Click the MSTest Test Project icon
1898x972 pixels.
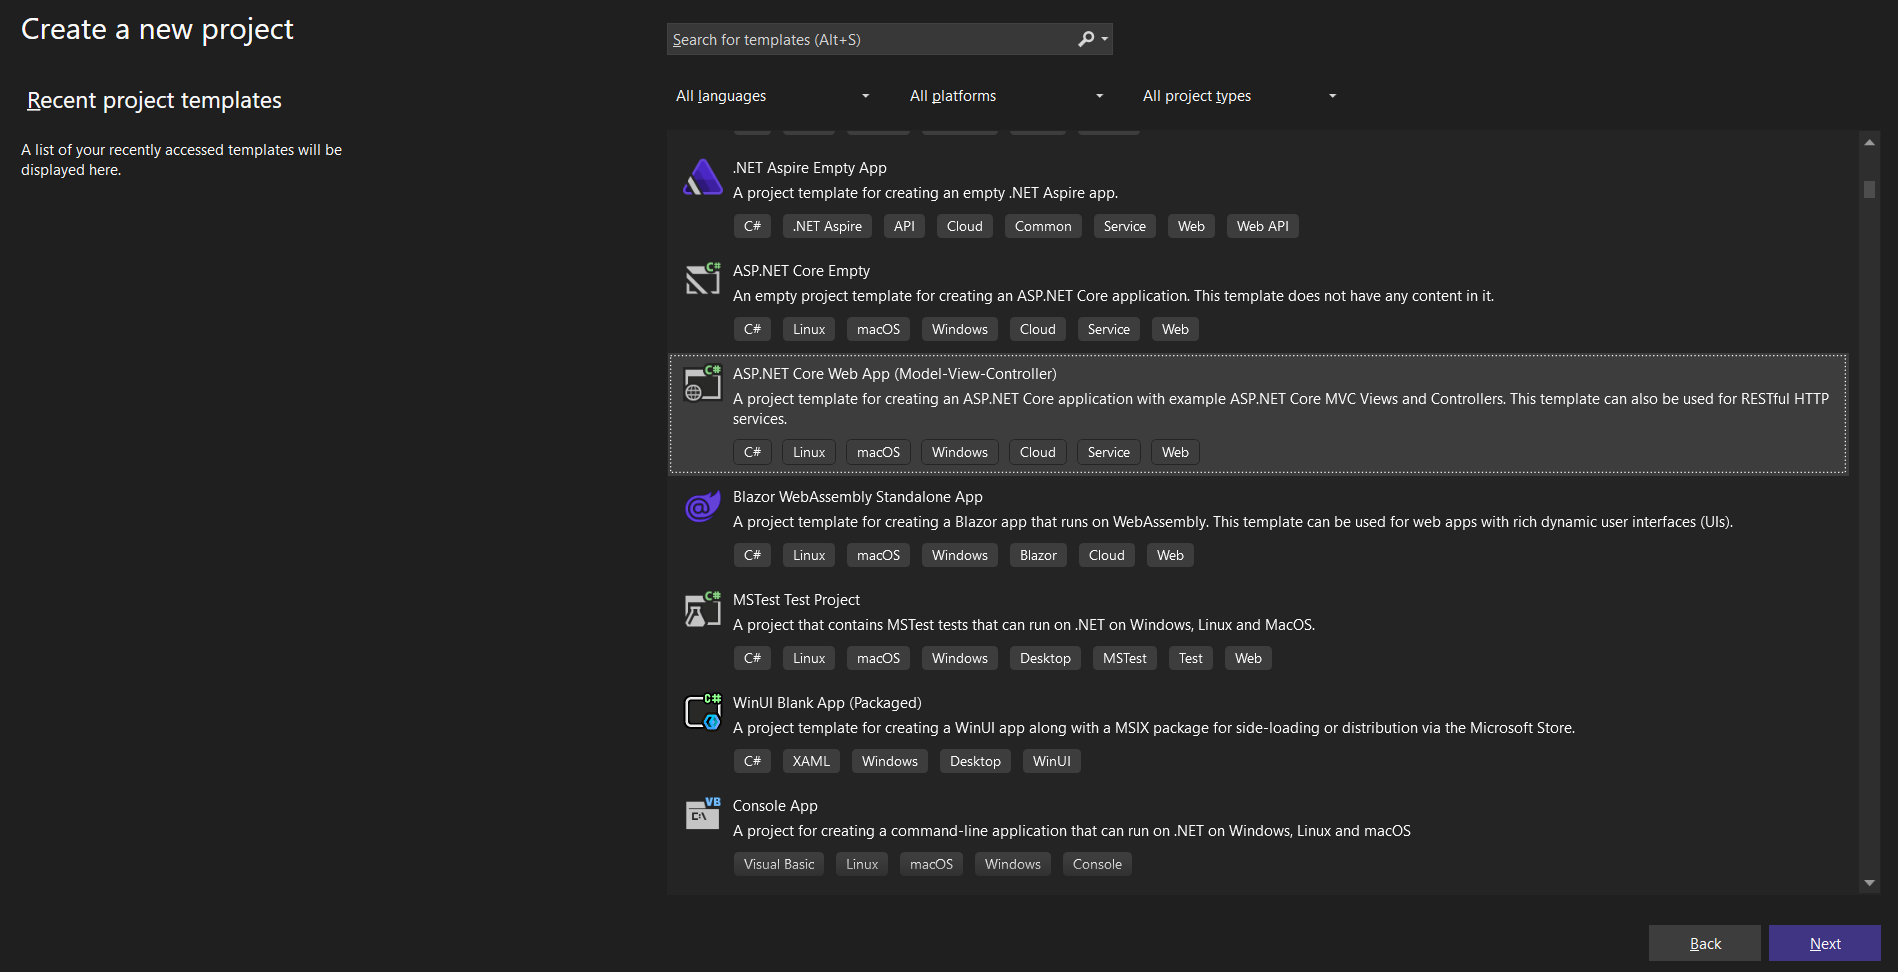703,609
